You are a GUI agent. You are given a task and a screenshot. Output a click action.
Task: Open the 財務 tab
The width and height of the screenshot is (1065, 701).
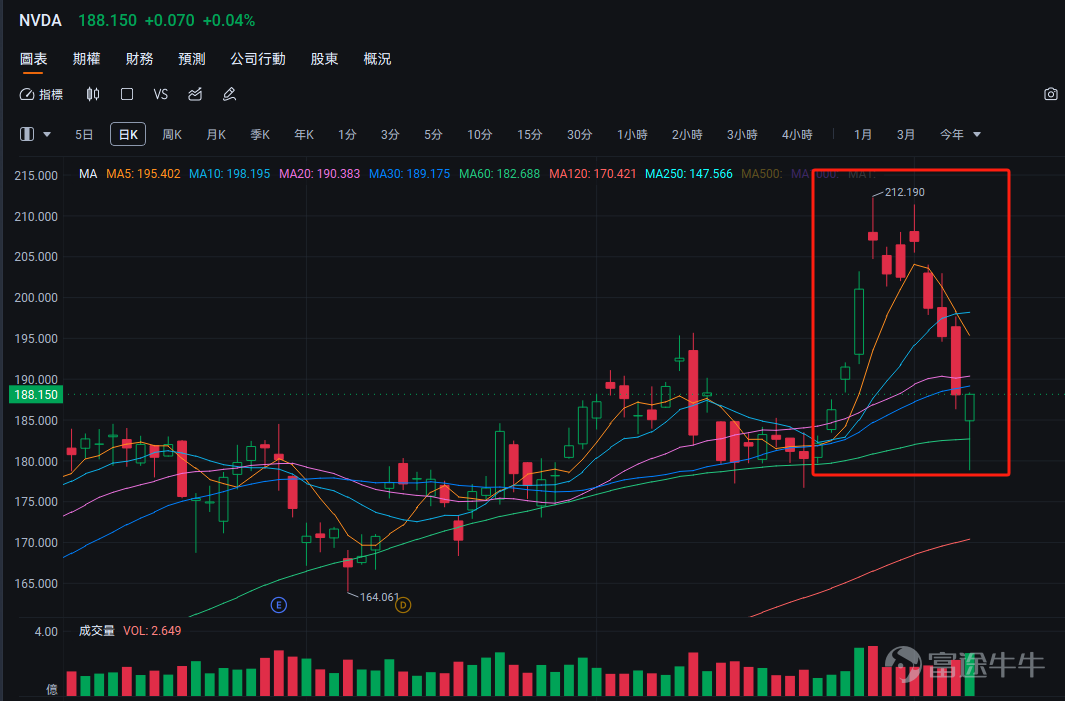pyautogui.click(x=139, y=59)
